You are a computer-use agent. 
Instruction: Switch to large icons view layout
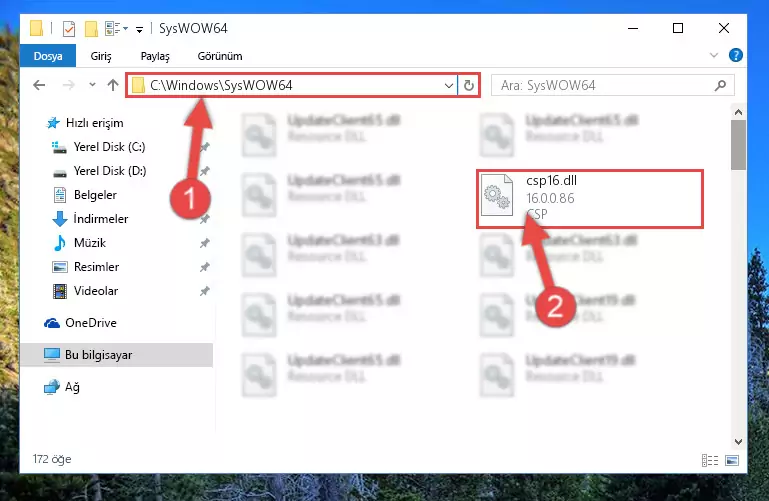[x=732, y=460]
